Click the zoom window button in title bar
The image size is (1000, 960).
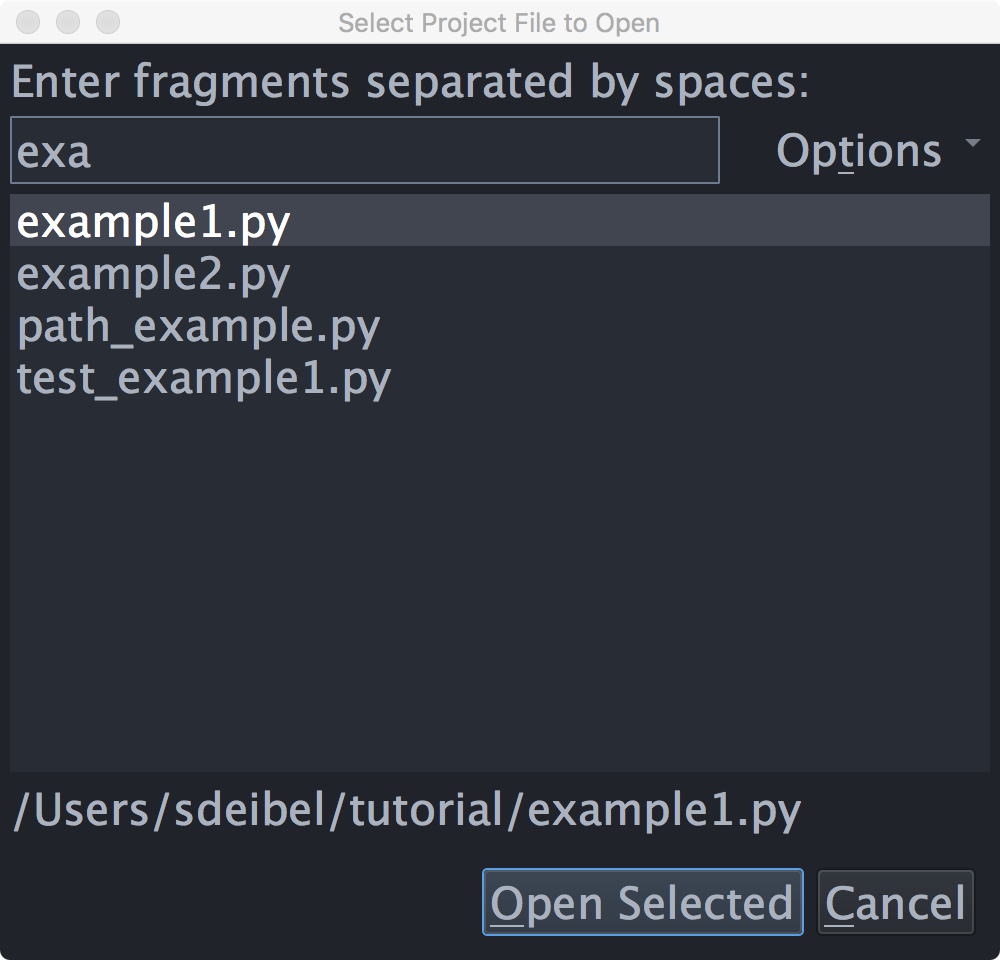point(107,22)
